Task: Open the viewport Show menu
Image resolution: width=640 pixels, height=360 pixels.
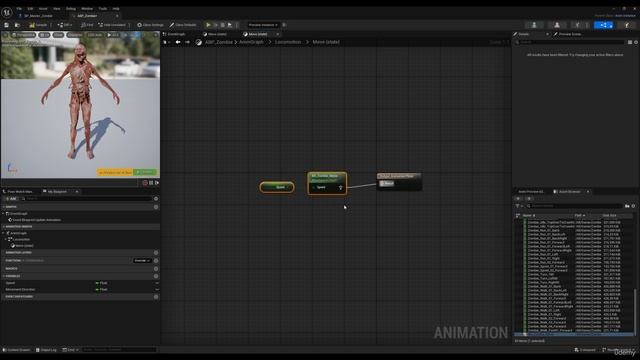Action: click(x=58, y=35)
